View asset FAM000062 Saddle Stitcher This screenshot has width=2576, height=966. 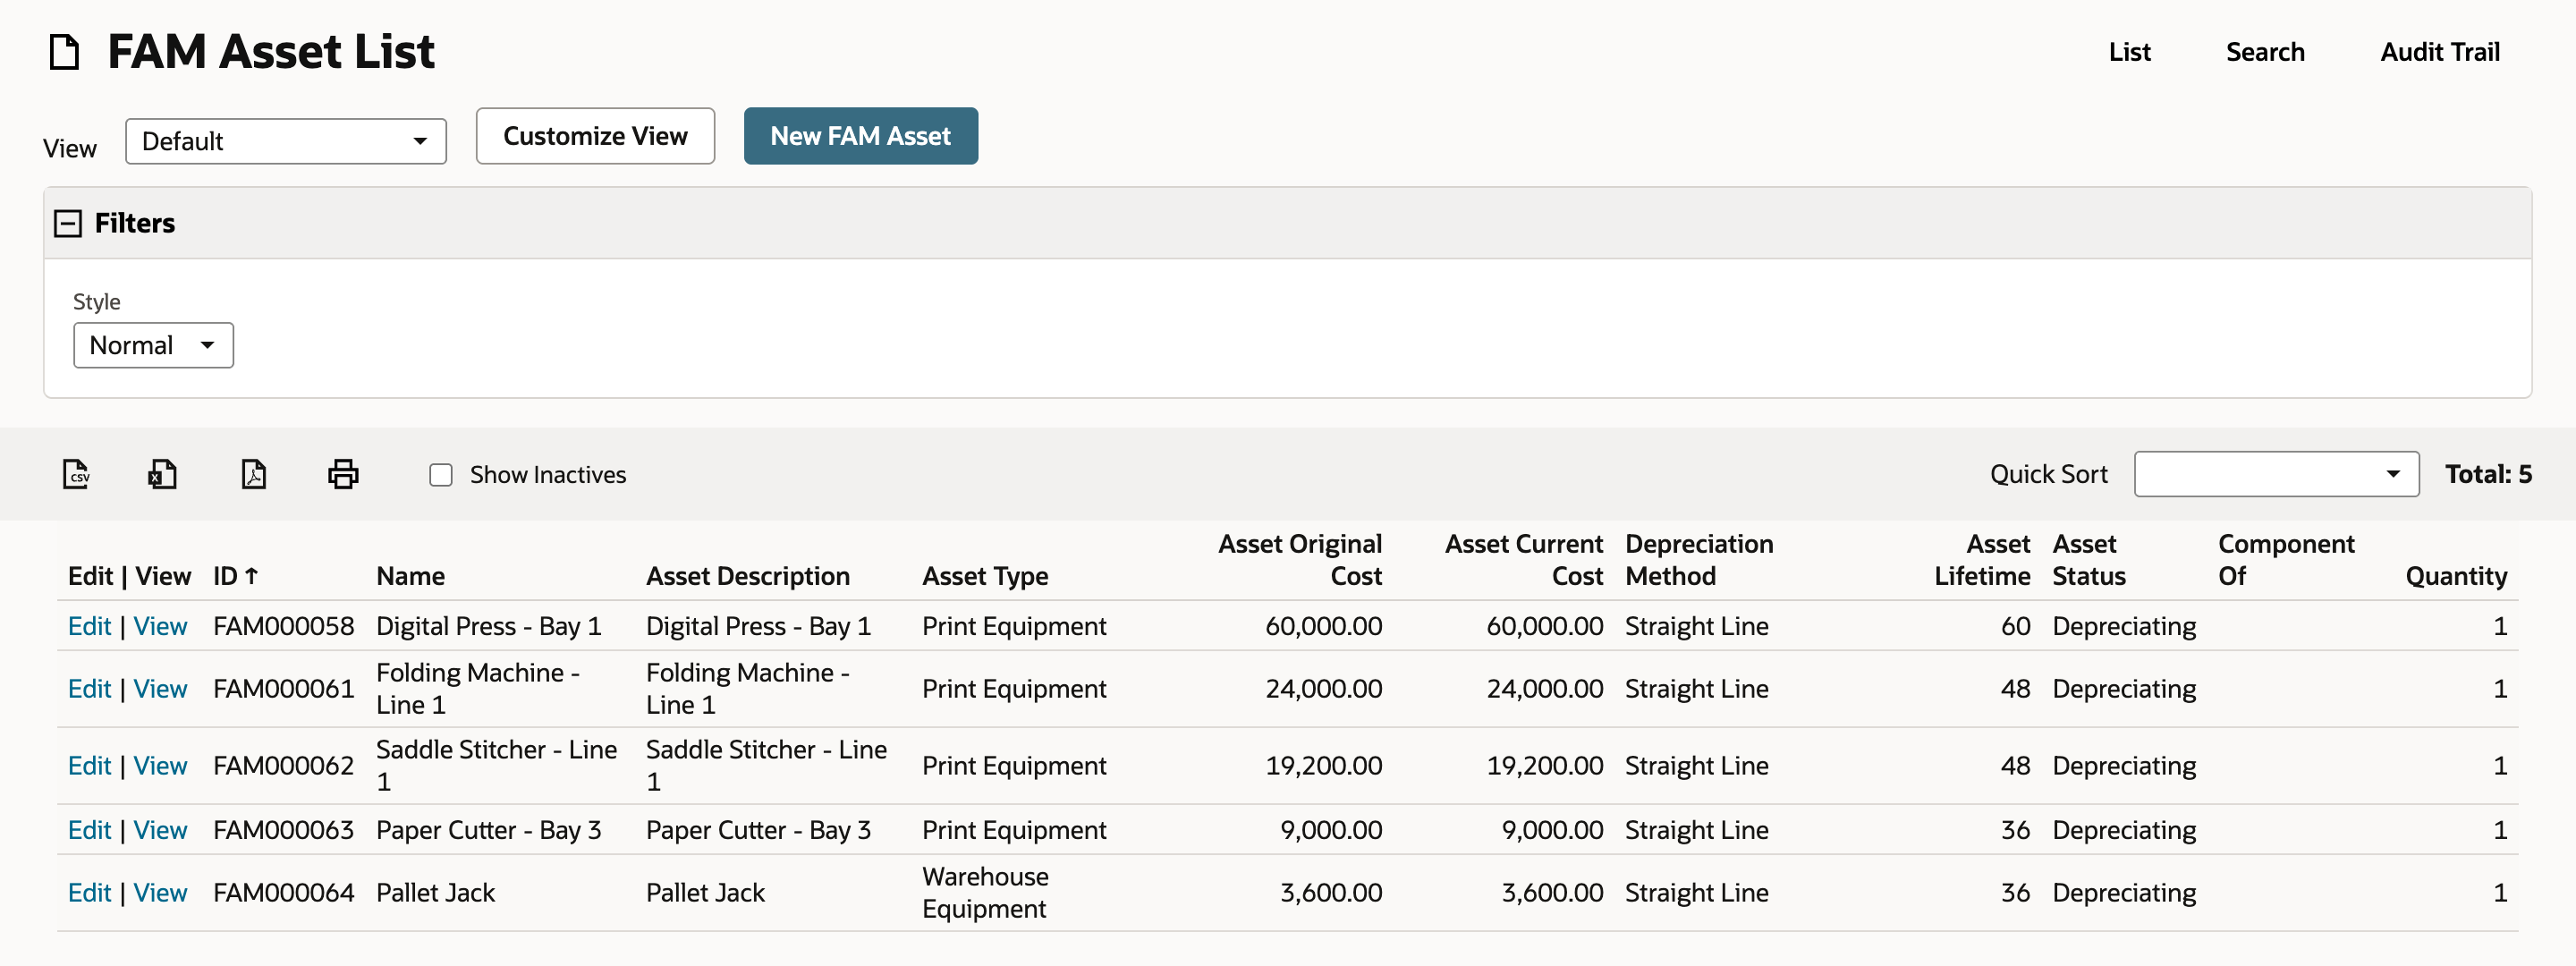click(160, 766)
